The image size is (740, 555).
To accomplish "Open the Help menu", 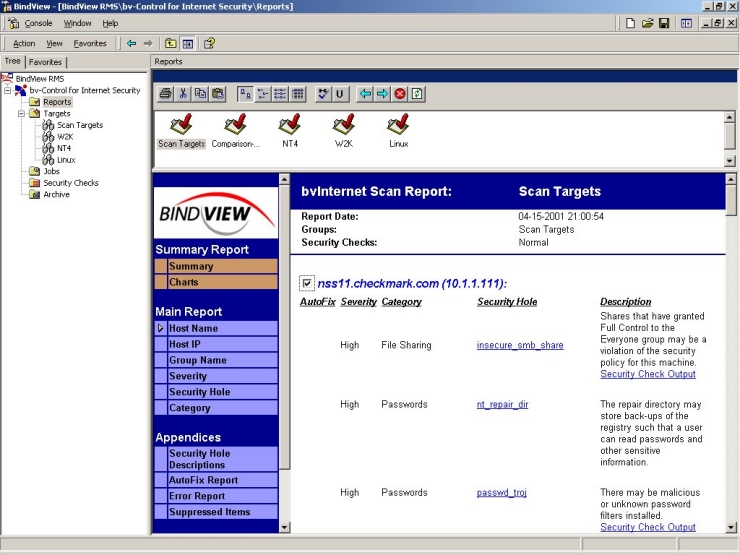I will click(110, 23).
